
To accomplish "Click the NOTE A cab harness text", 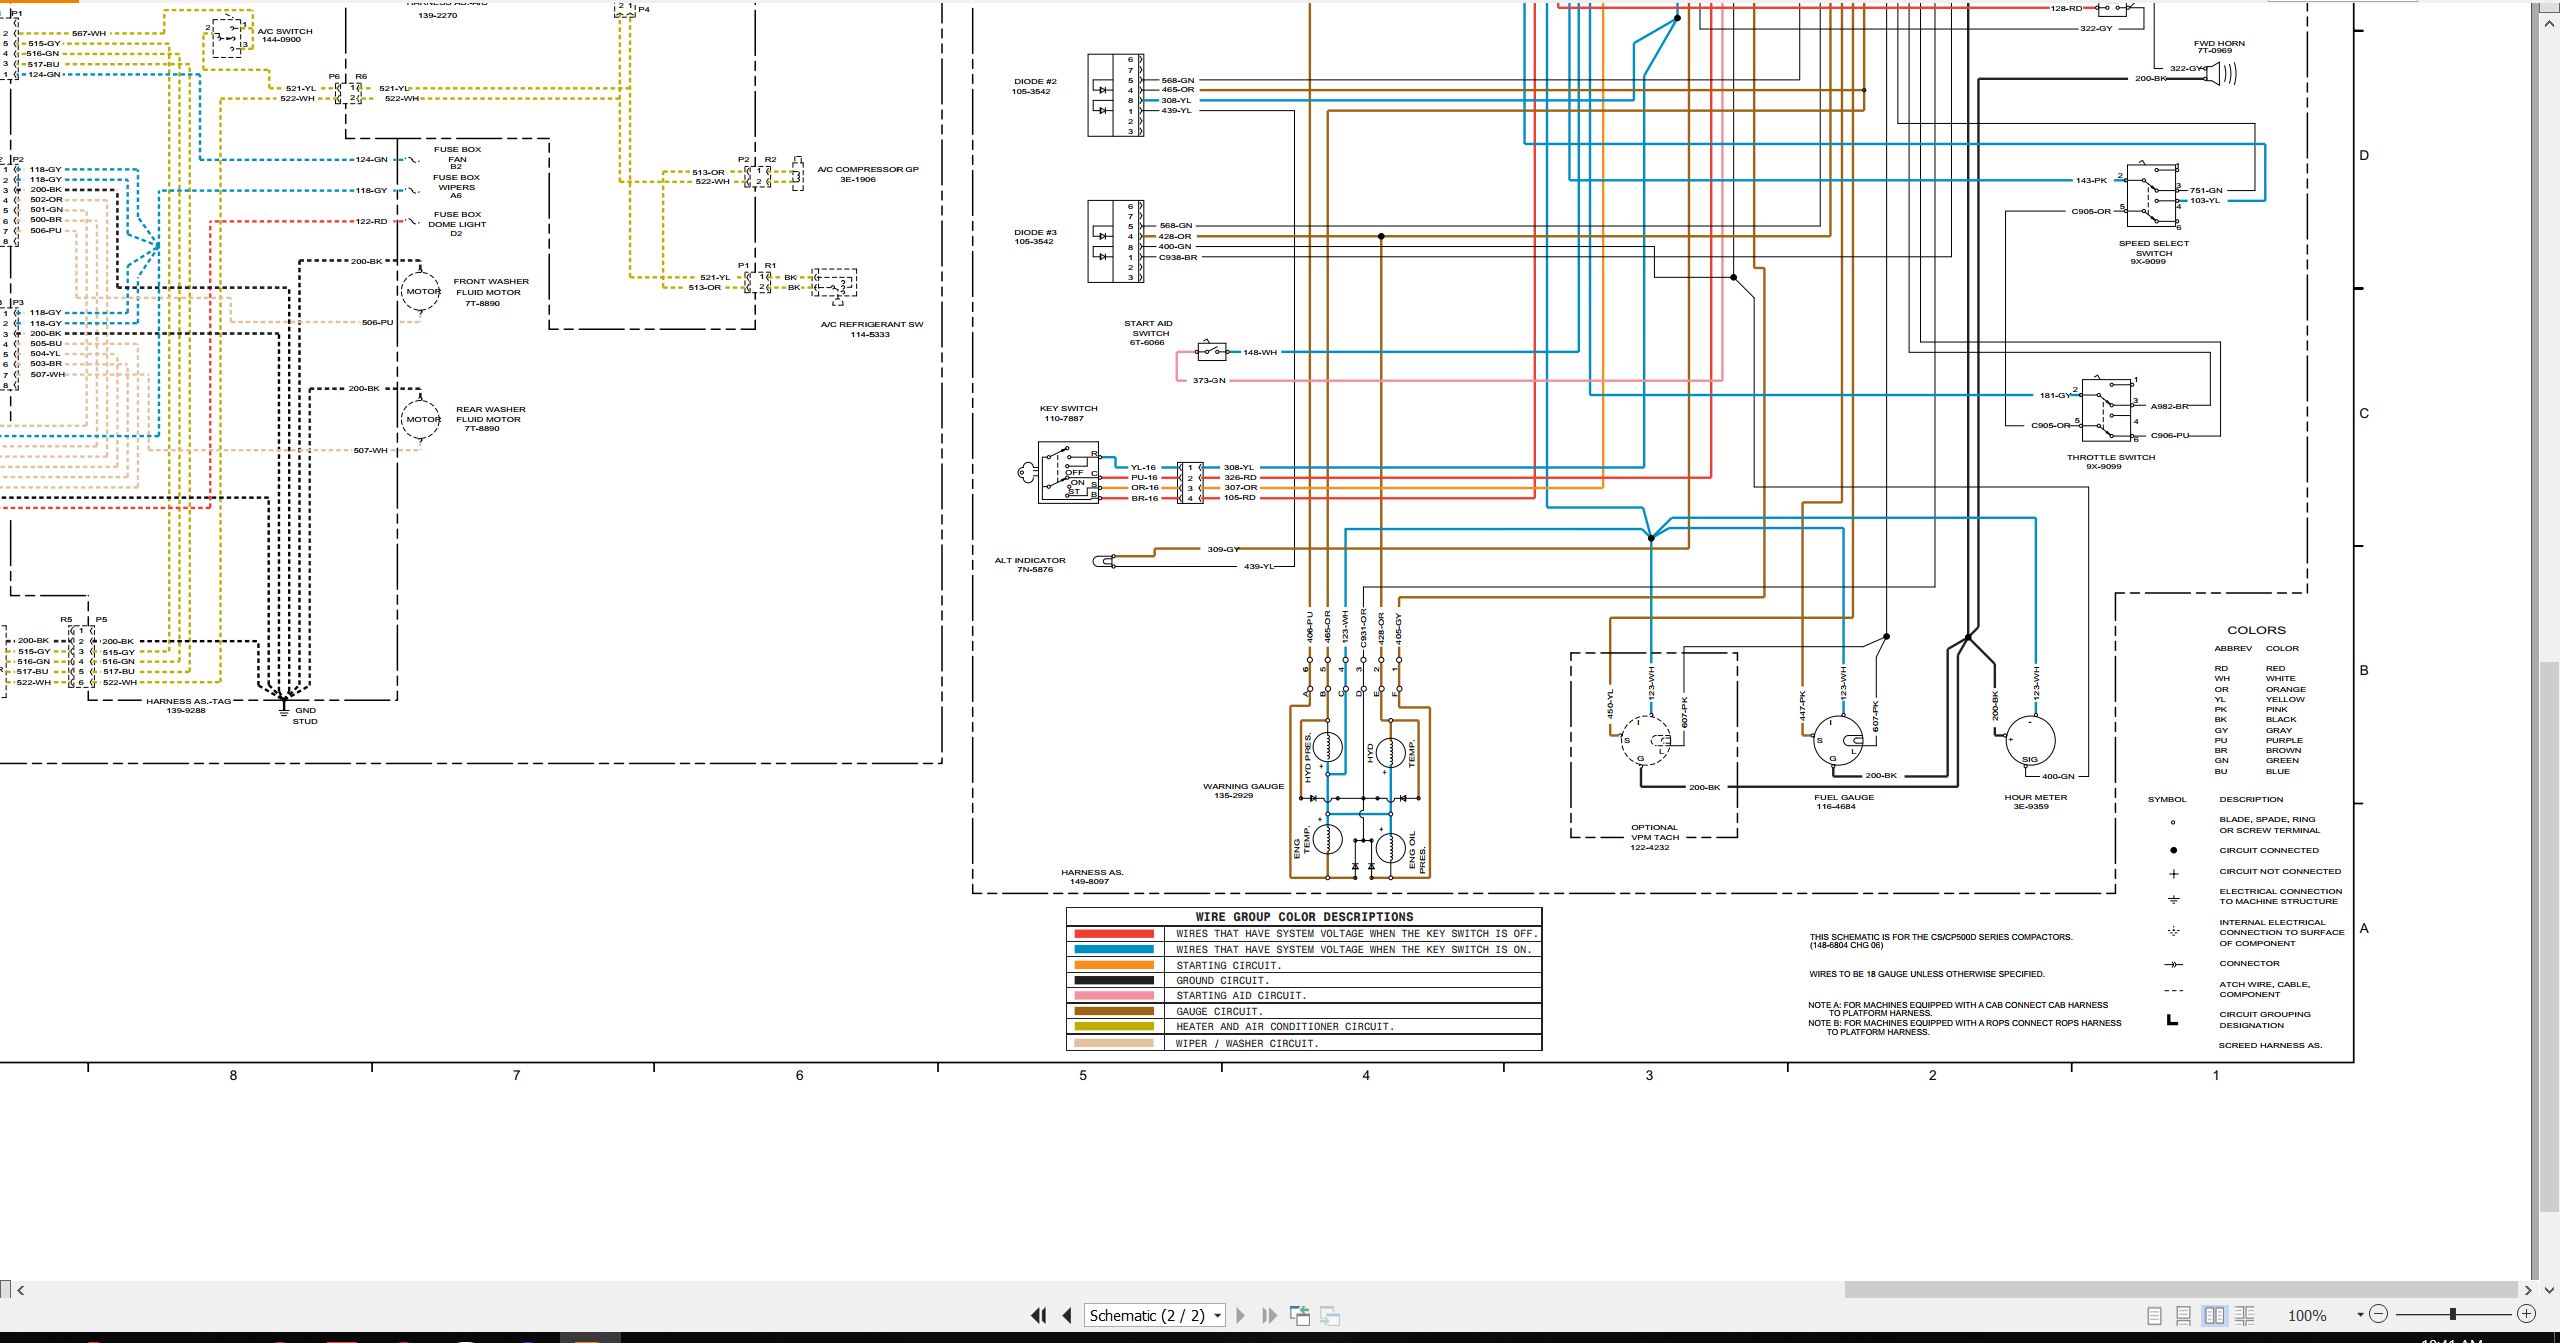I will (1958, 1009).
